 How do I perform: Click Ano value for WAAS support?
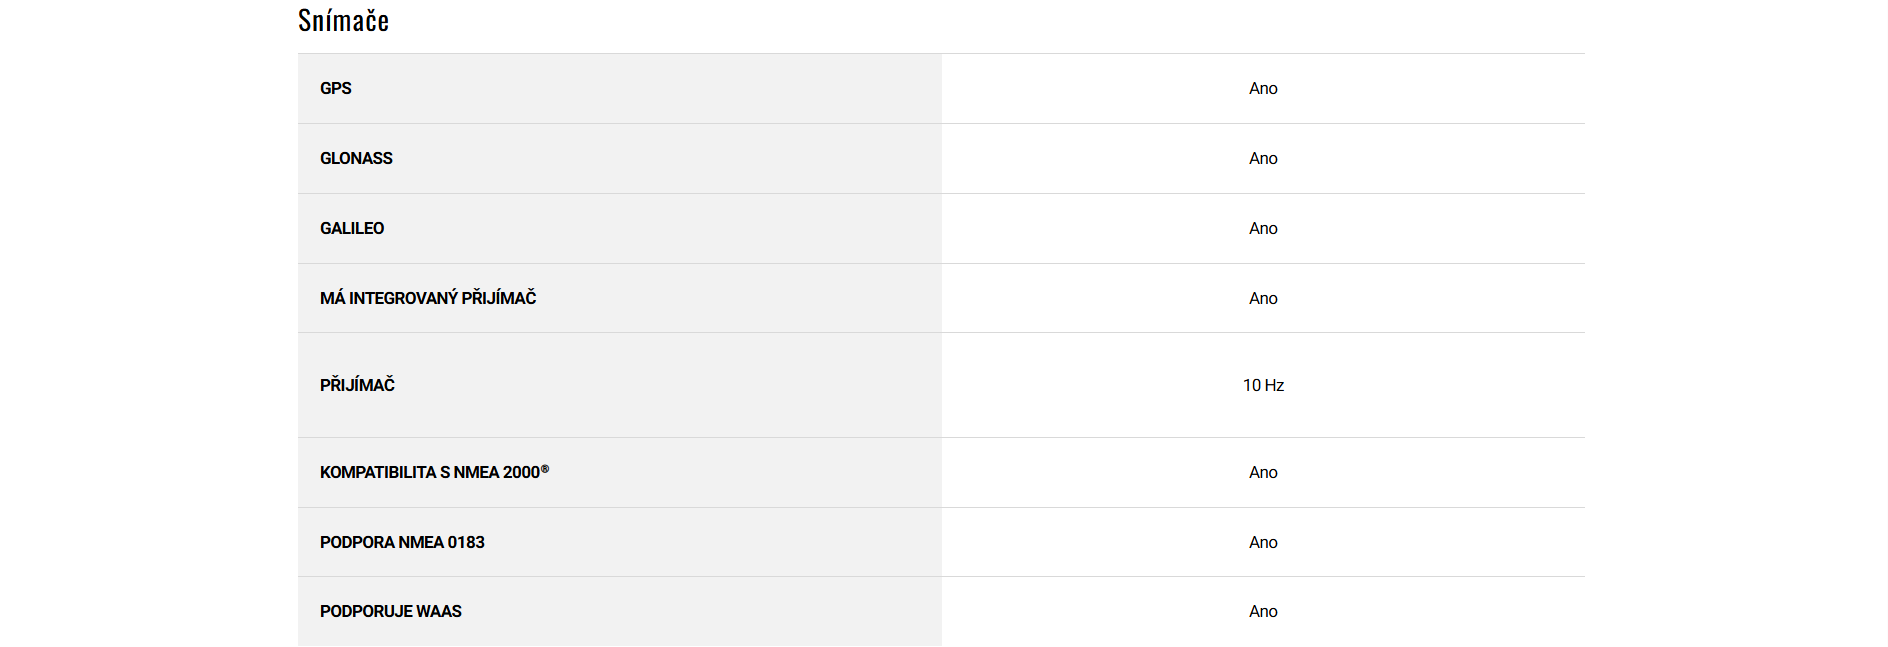point(1263,611)
